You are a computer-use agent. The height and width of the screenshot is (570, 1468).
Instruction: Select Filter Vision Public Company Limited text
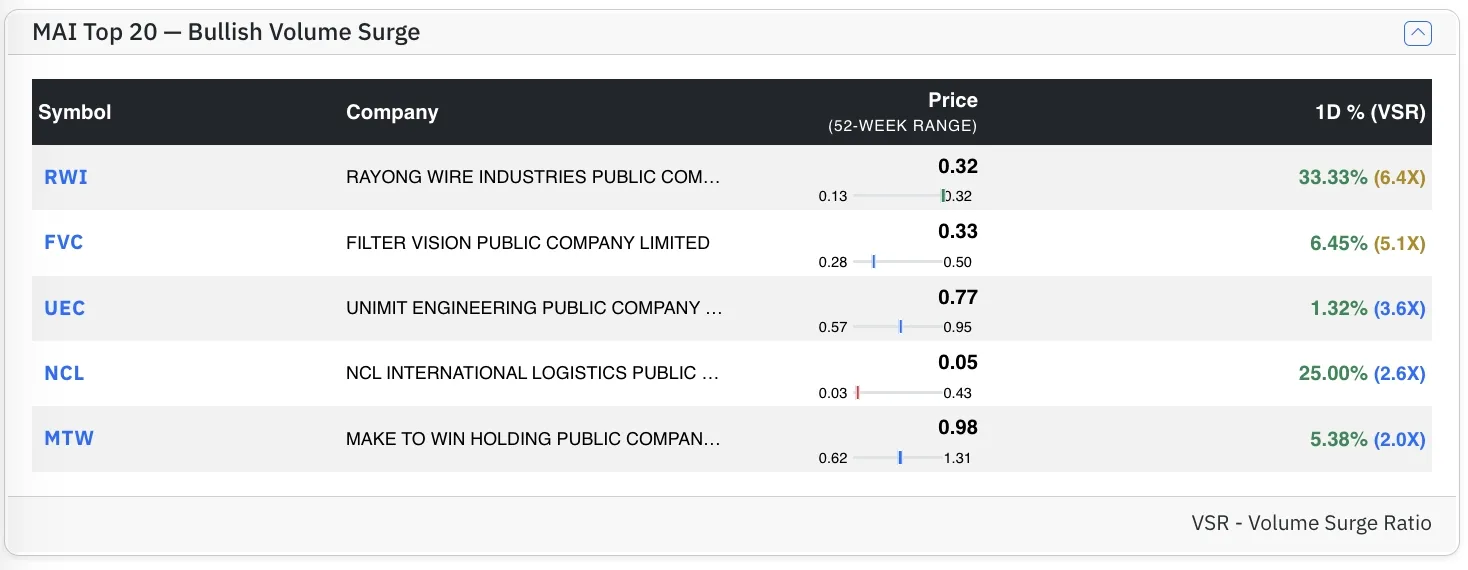[528, 243]
